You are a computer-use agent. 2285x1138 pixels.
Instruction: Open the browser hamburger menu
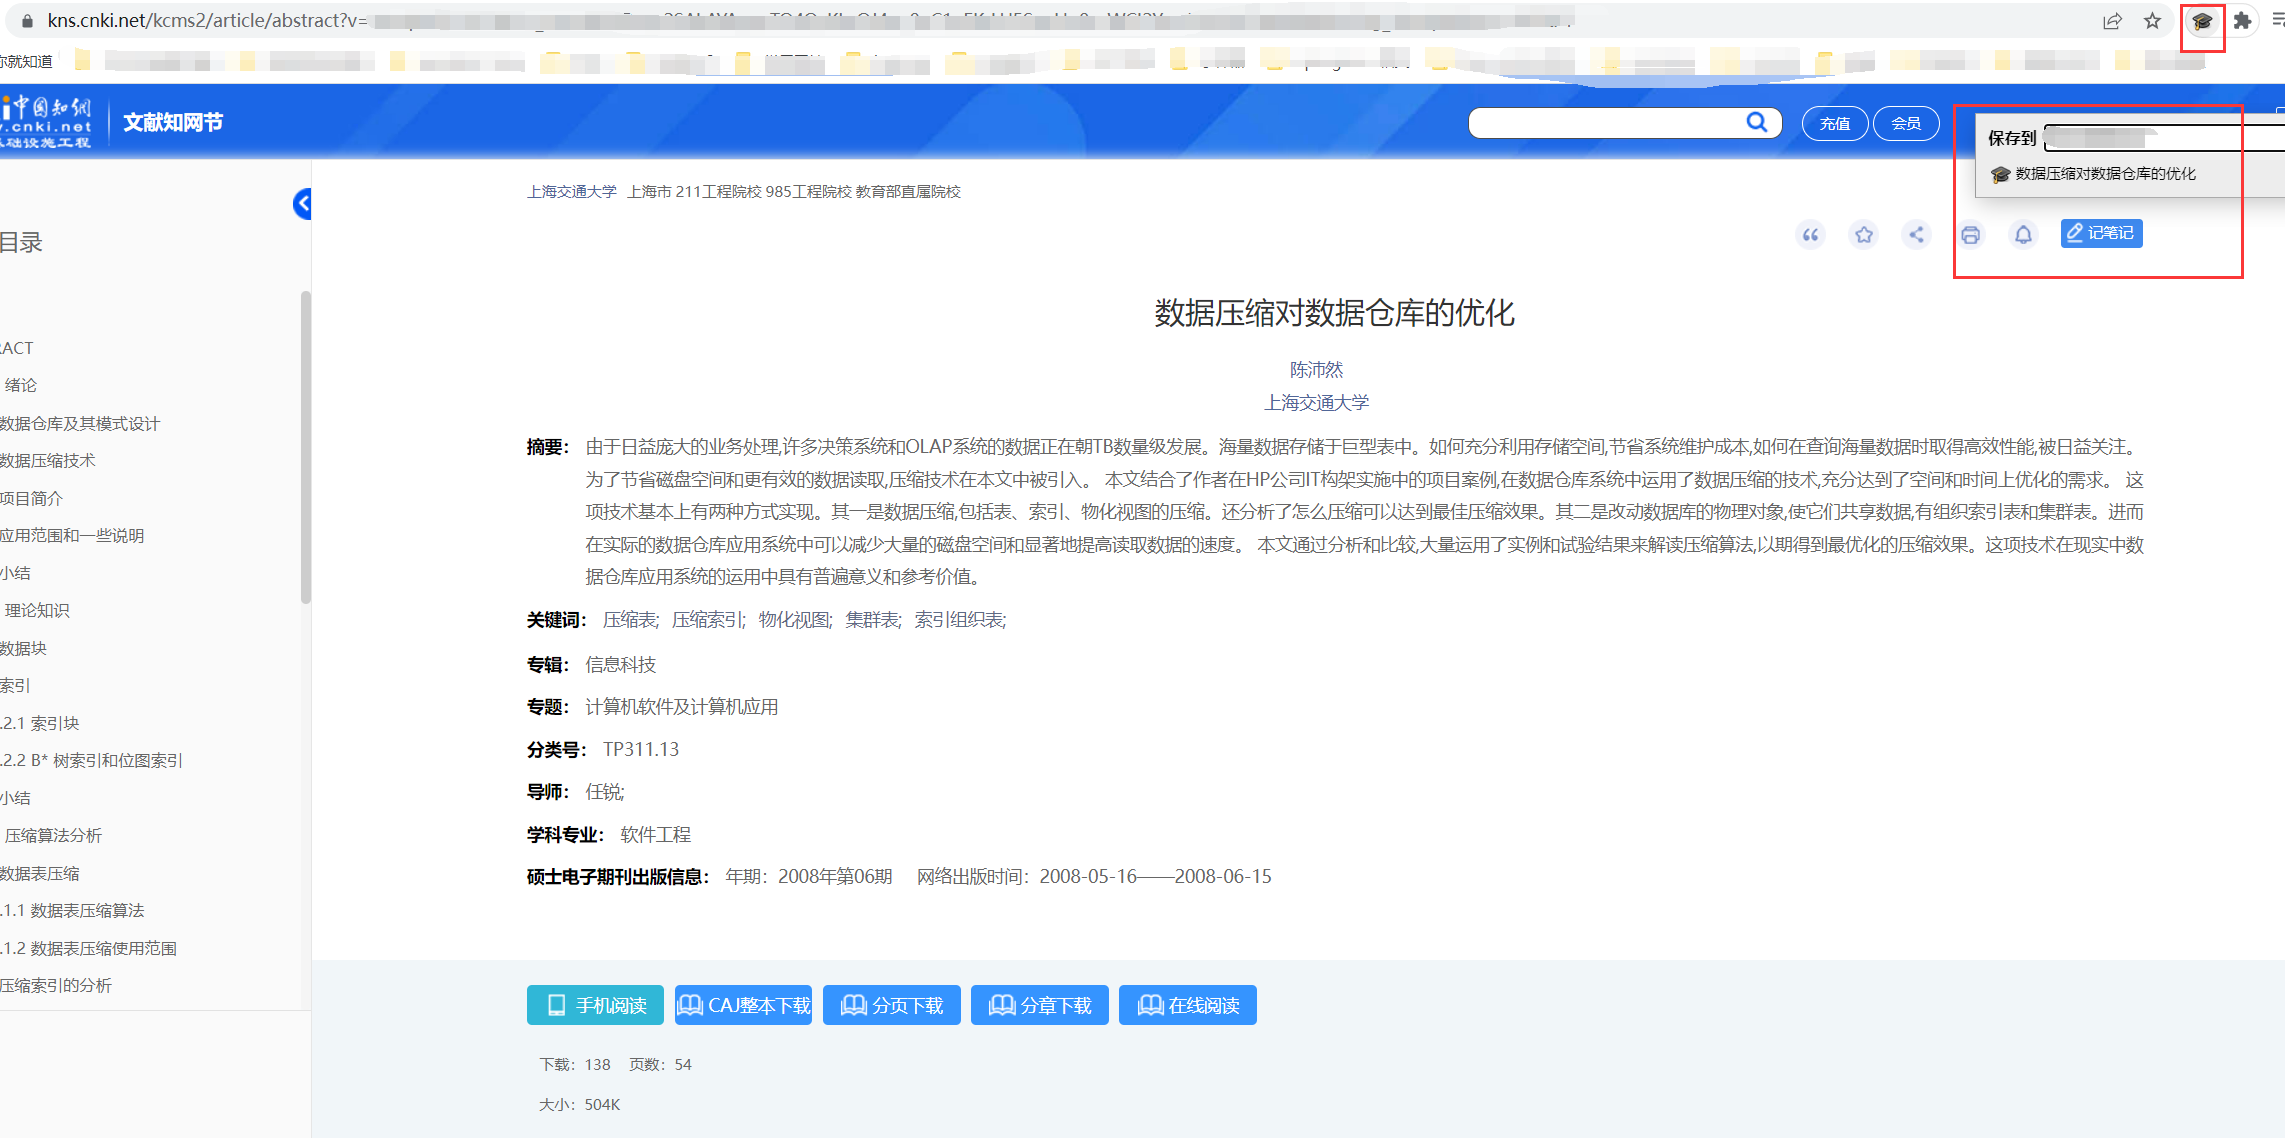click(x=2277, y=21)
